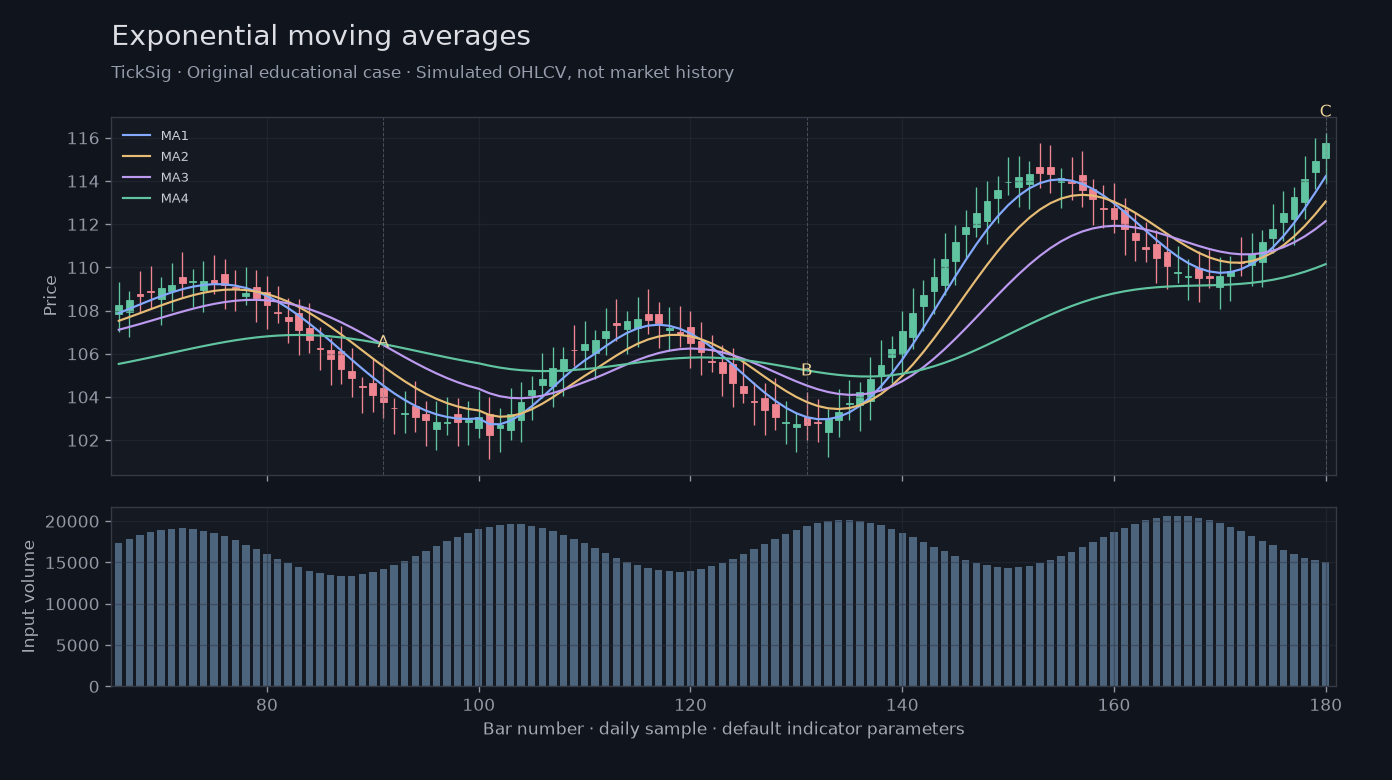This screenshot has height=780, width=1392.
Task: Click marker label A on price chart
Action: [x=383, y=342]
